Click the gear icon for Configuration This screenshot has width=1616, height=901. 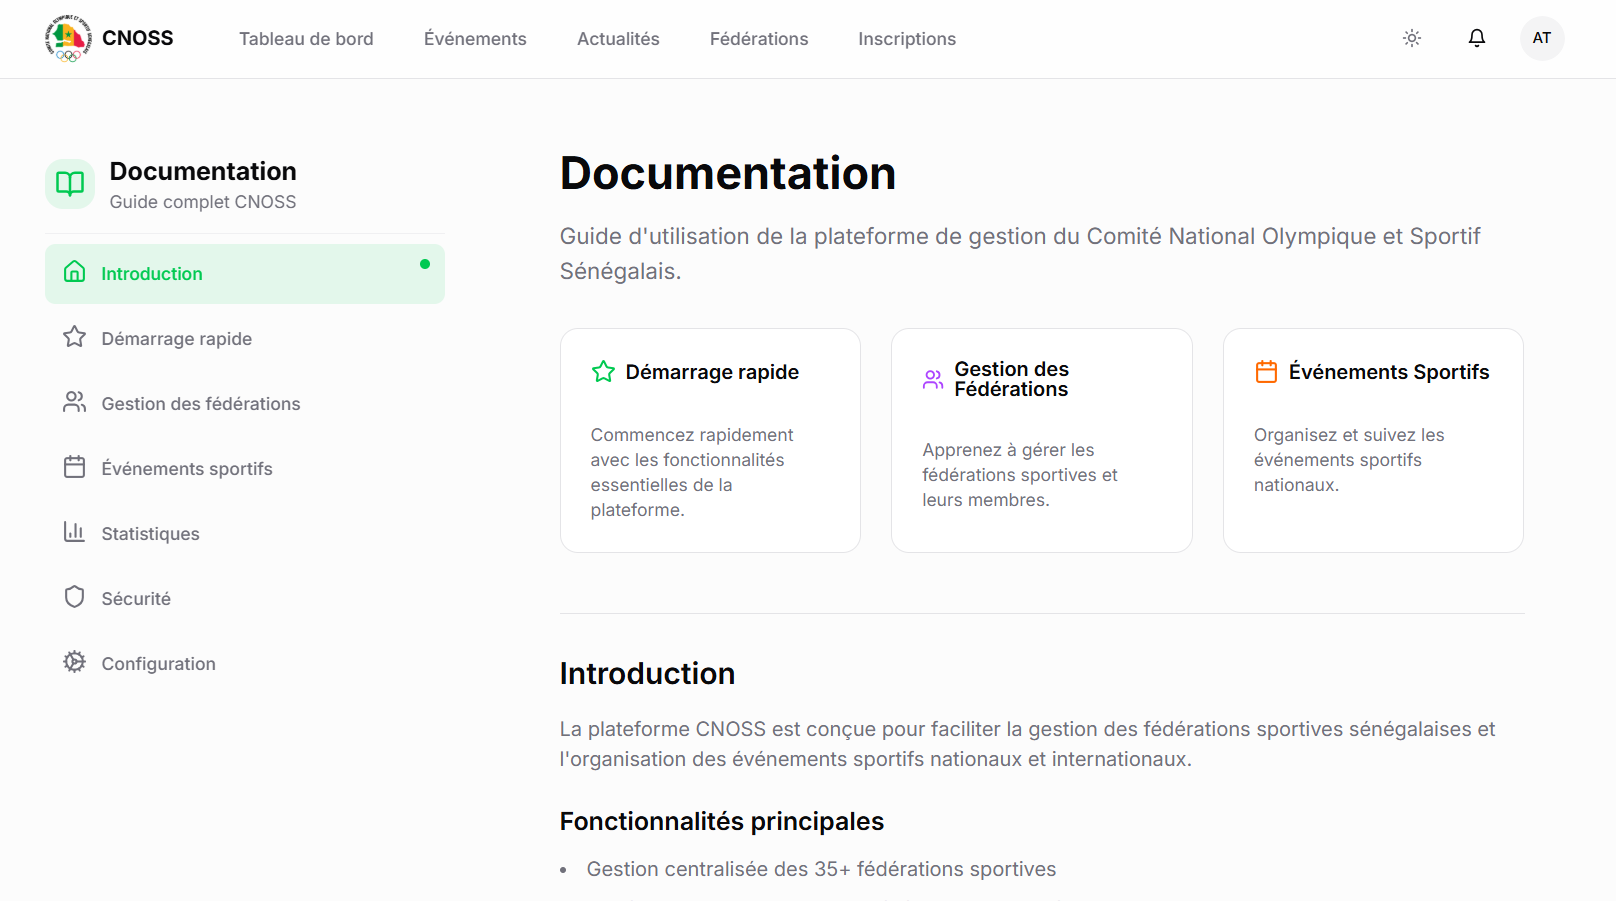(x=74, y=662)
